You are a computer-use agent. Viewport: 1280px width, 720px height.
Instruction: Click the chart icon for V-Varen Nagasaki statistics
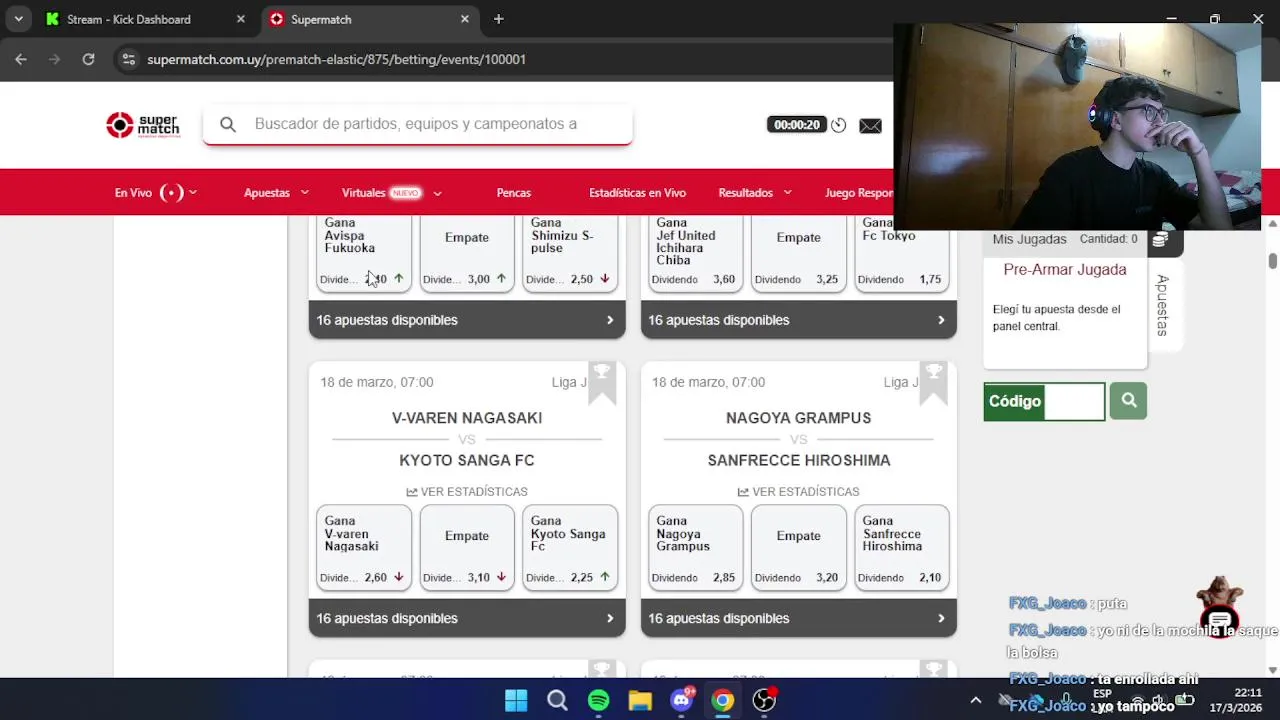point(412,492)
